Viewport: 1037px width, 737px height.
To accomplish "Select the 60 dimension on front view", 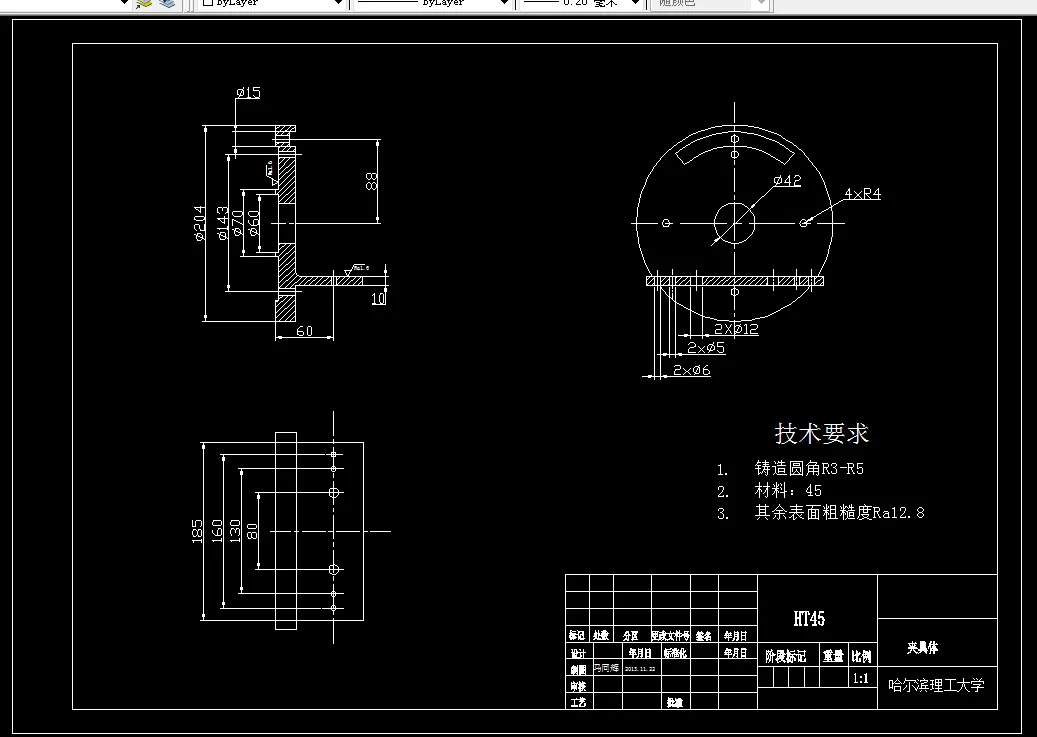I will [303, 330].
